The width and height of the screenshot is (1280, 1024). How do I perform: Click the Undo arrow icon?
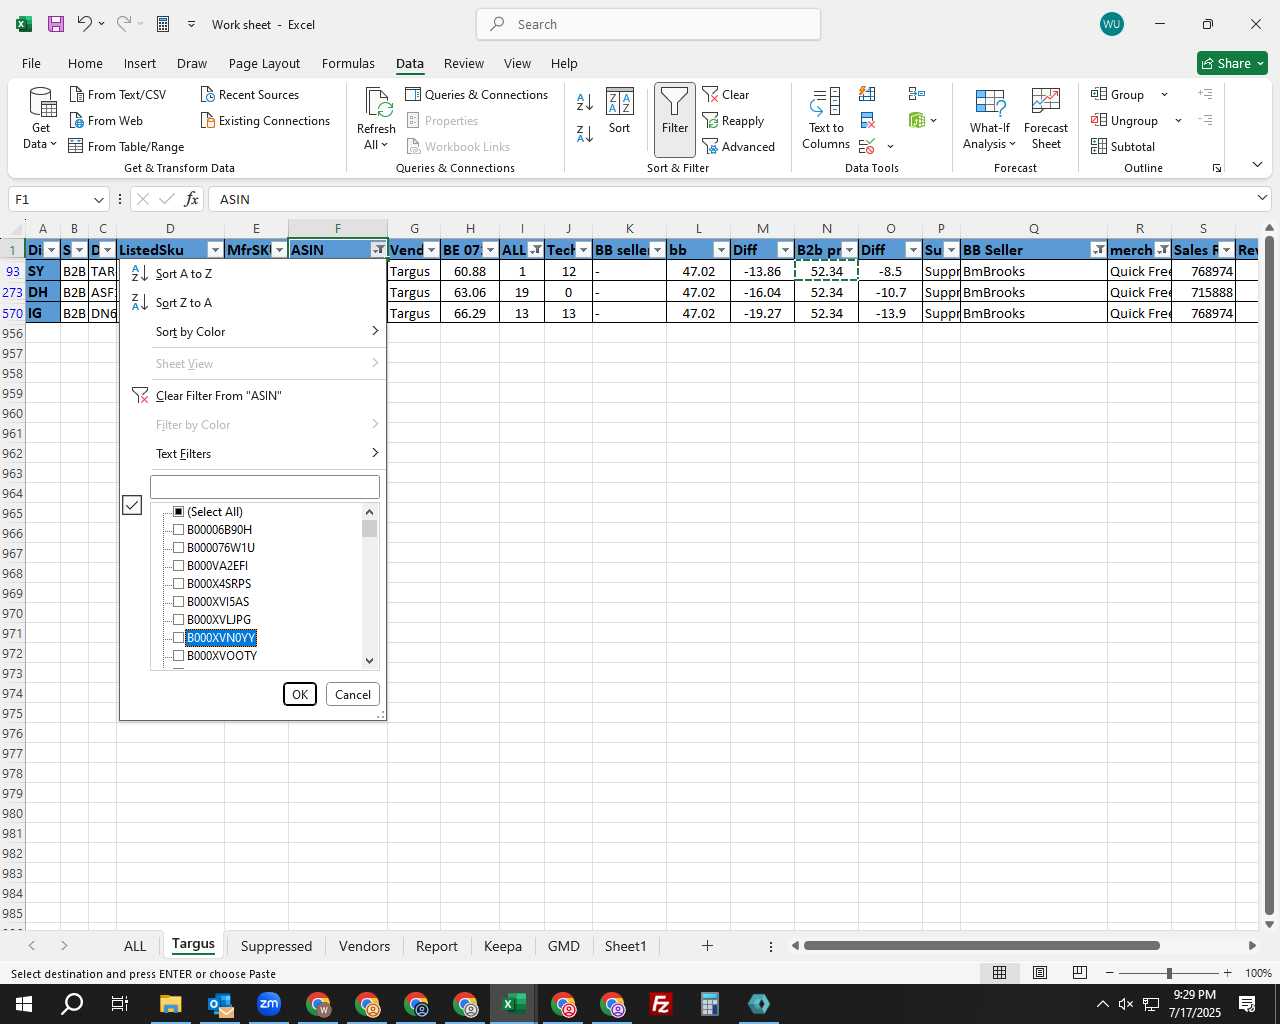[x=85, y=24]
